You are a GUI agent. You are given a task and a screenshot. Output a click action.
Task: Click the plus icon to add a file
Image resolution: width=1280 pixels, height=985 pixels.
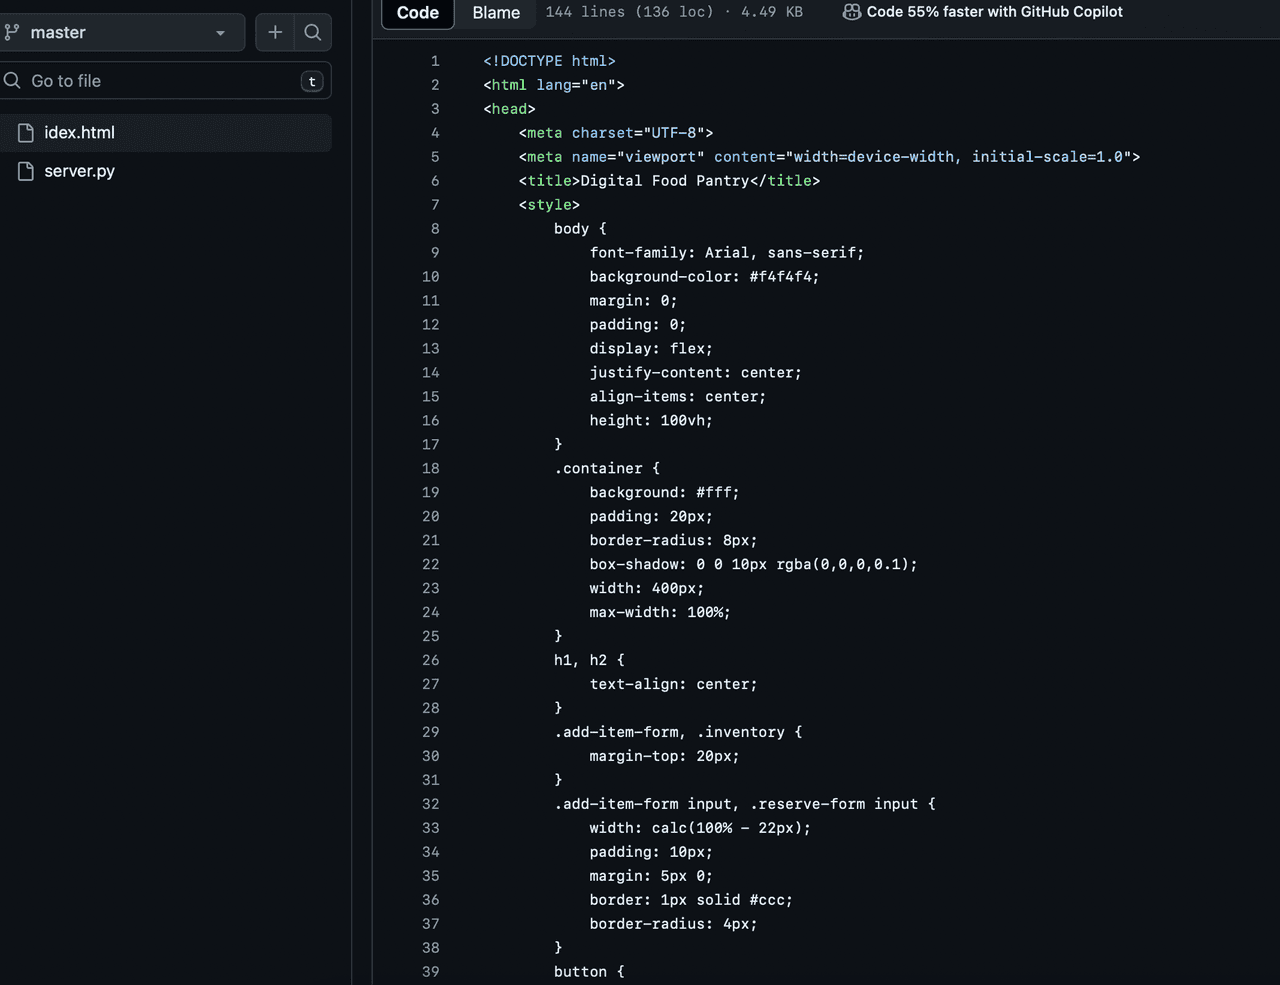275,33
